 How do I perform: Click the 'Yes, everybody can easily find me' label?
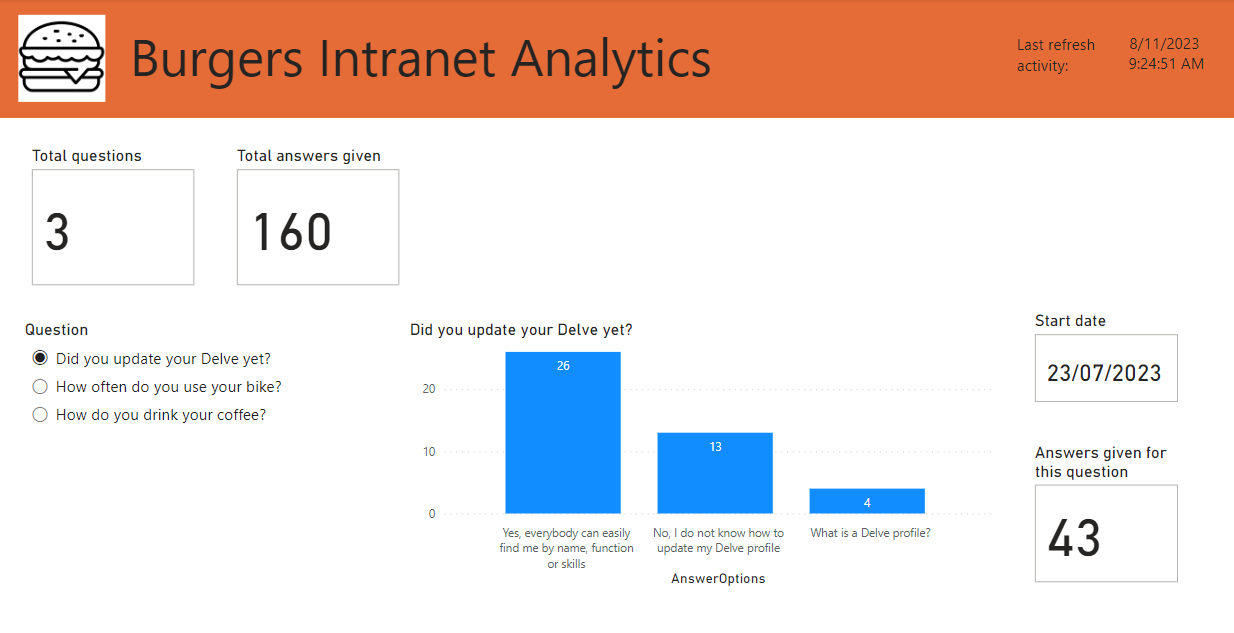pyautogui.click(x=566, y=548)
